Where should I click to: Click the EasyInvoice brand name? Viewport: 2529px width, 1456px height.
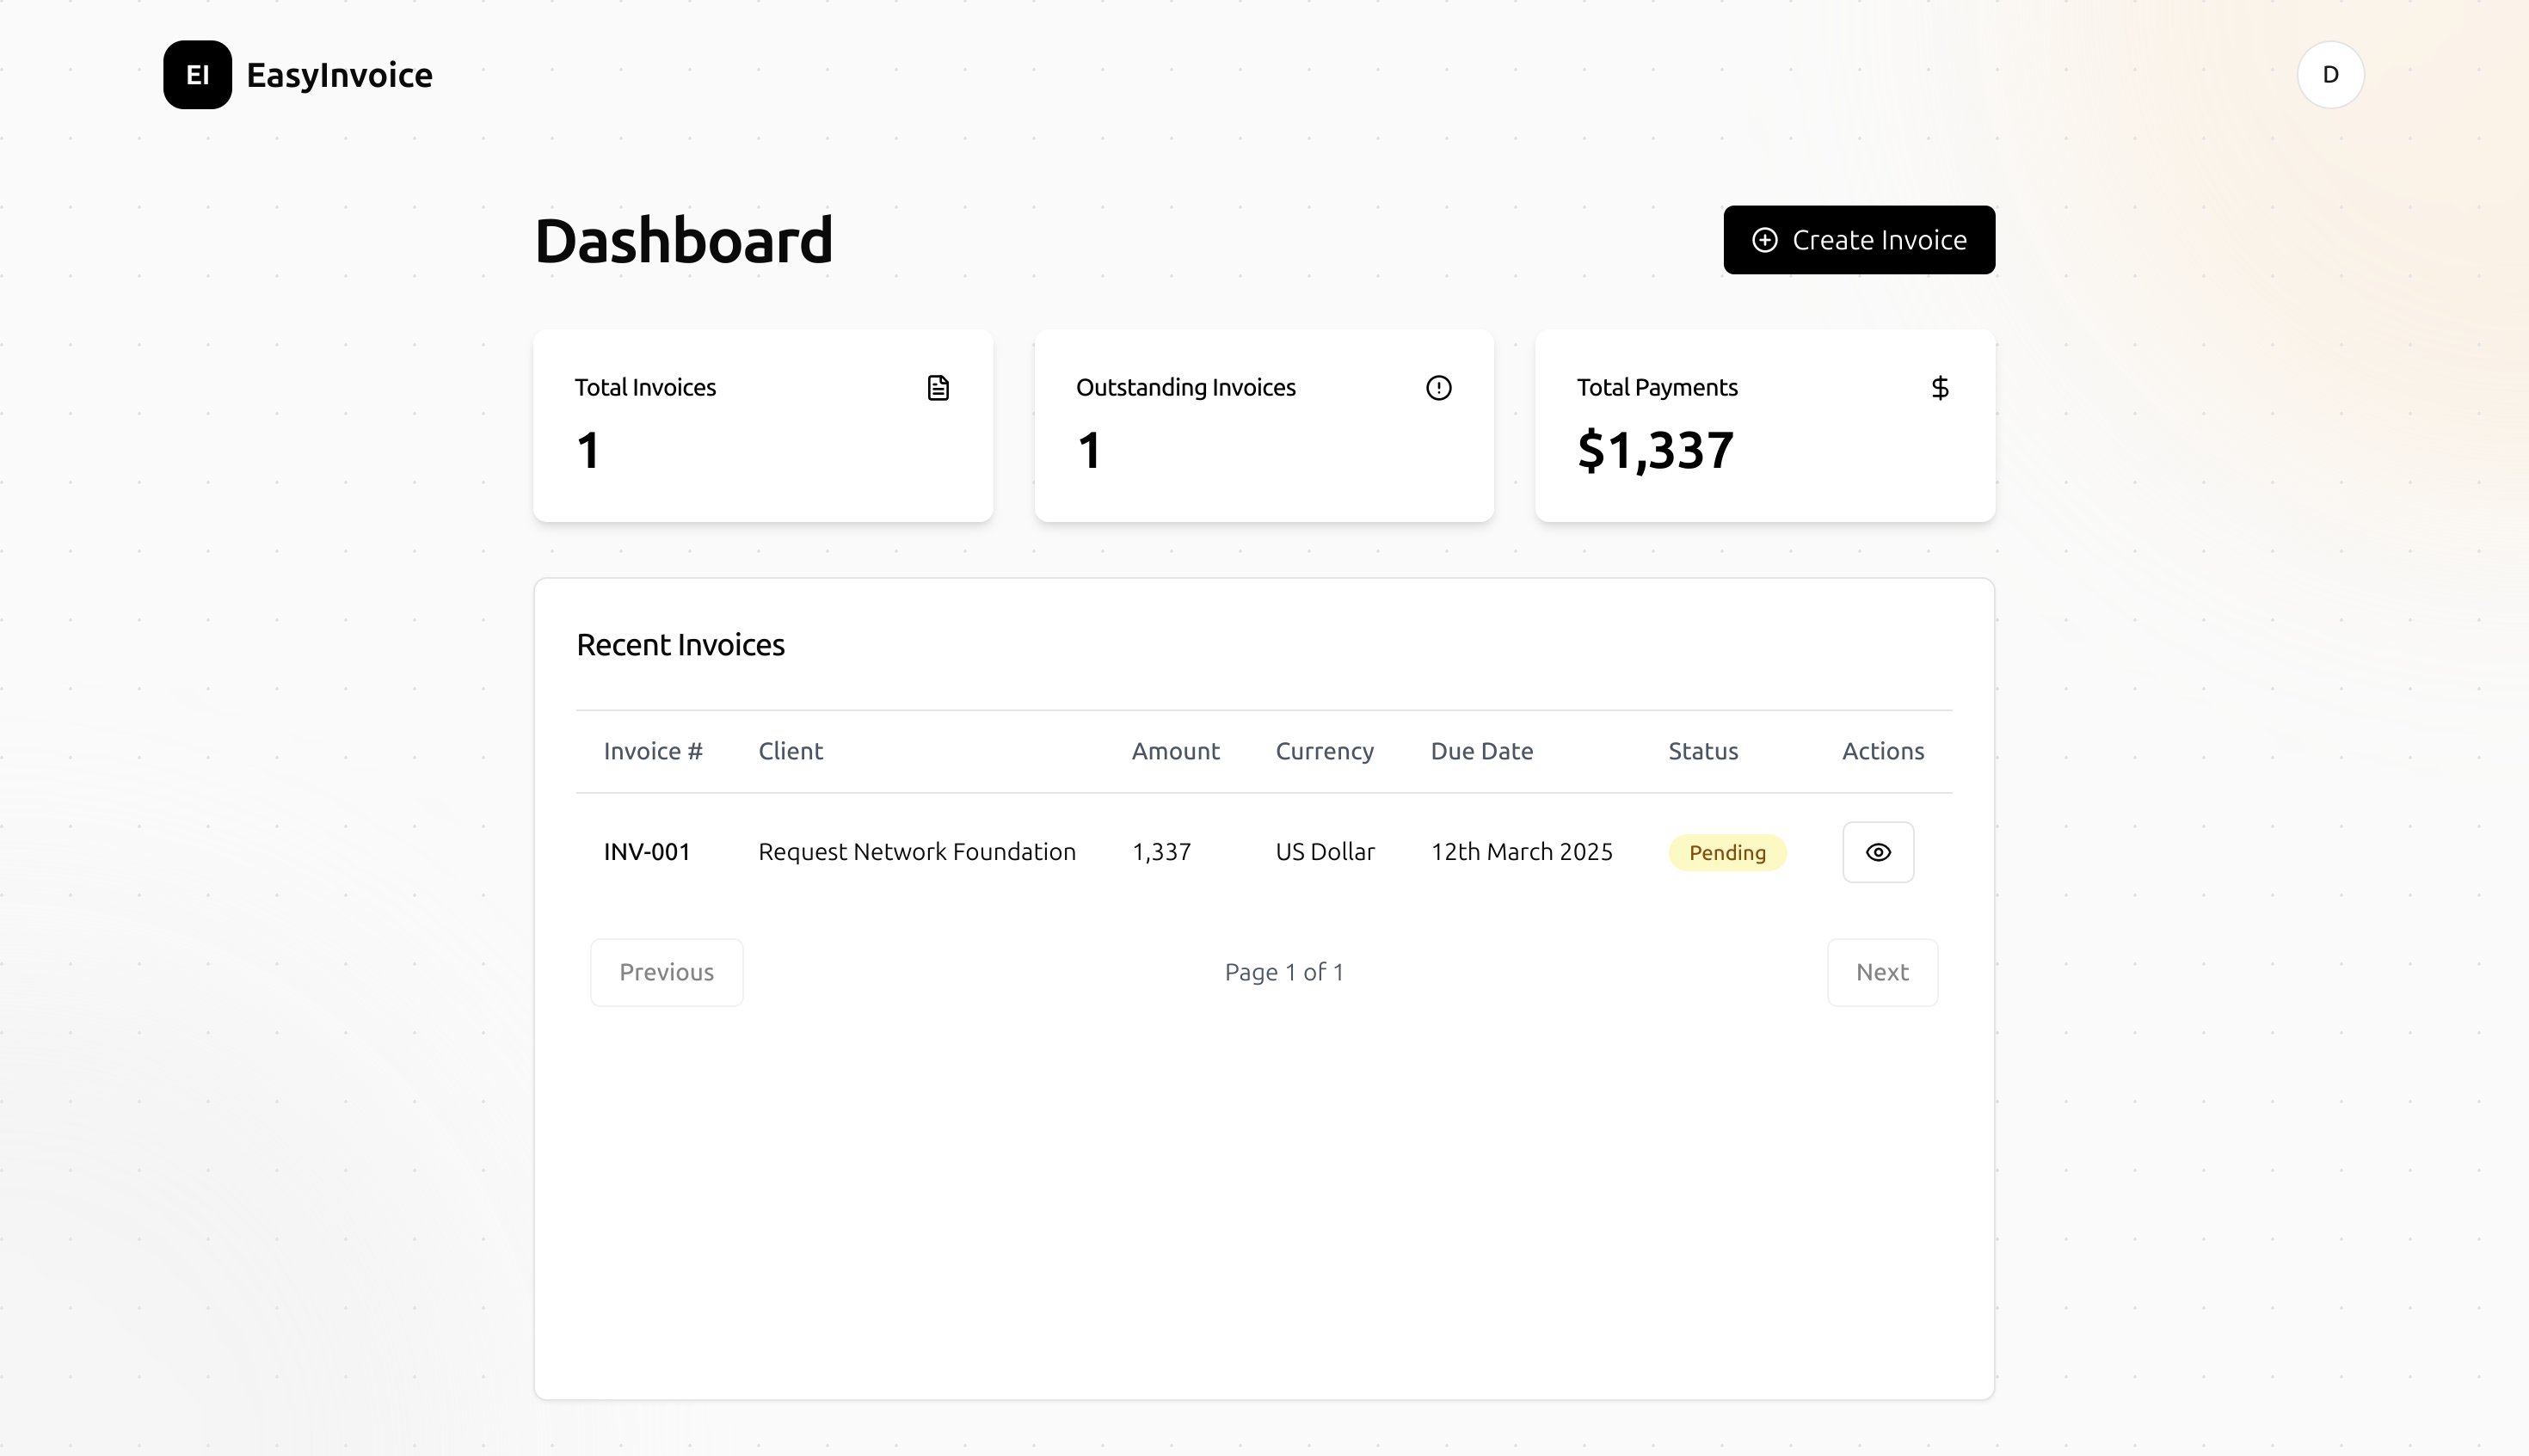point(339,75)
